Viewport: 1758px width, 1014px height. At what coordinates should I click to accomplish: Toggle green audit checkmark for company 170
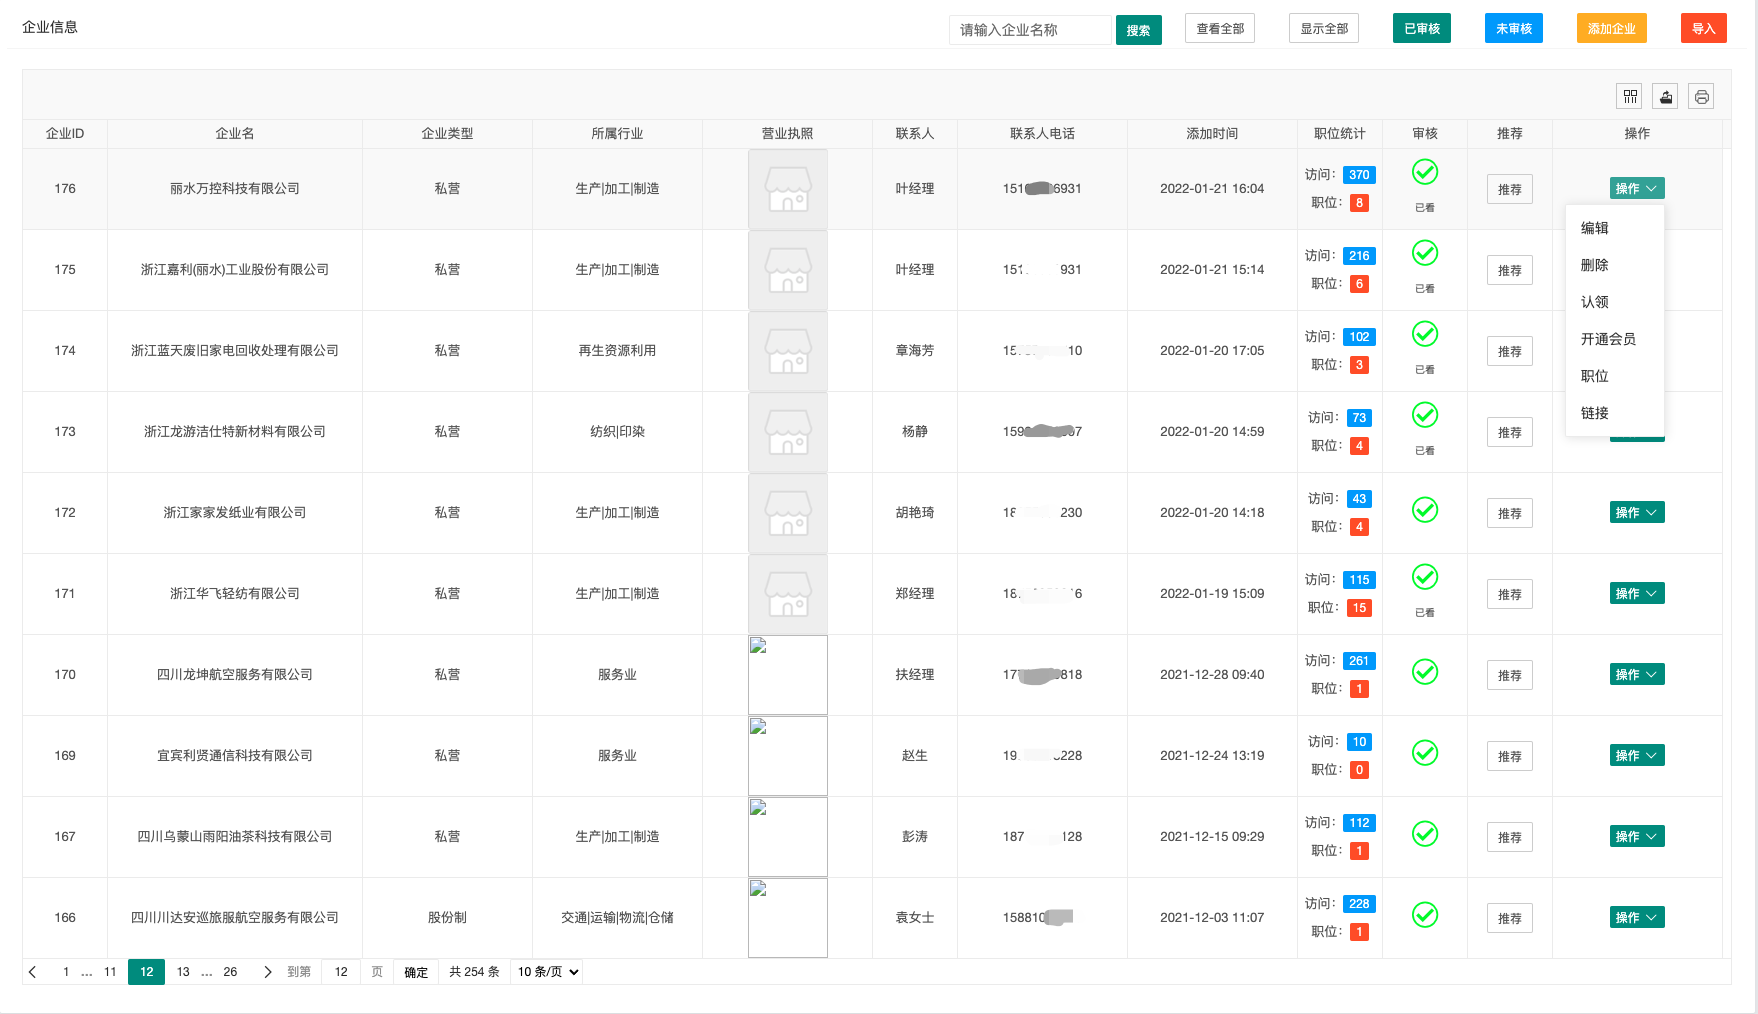[1425, 672]
